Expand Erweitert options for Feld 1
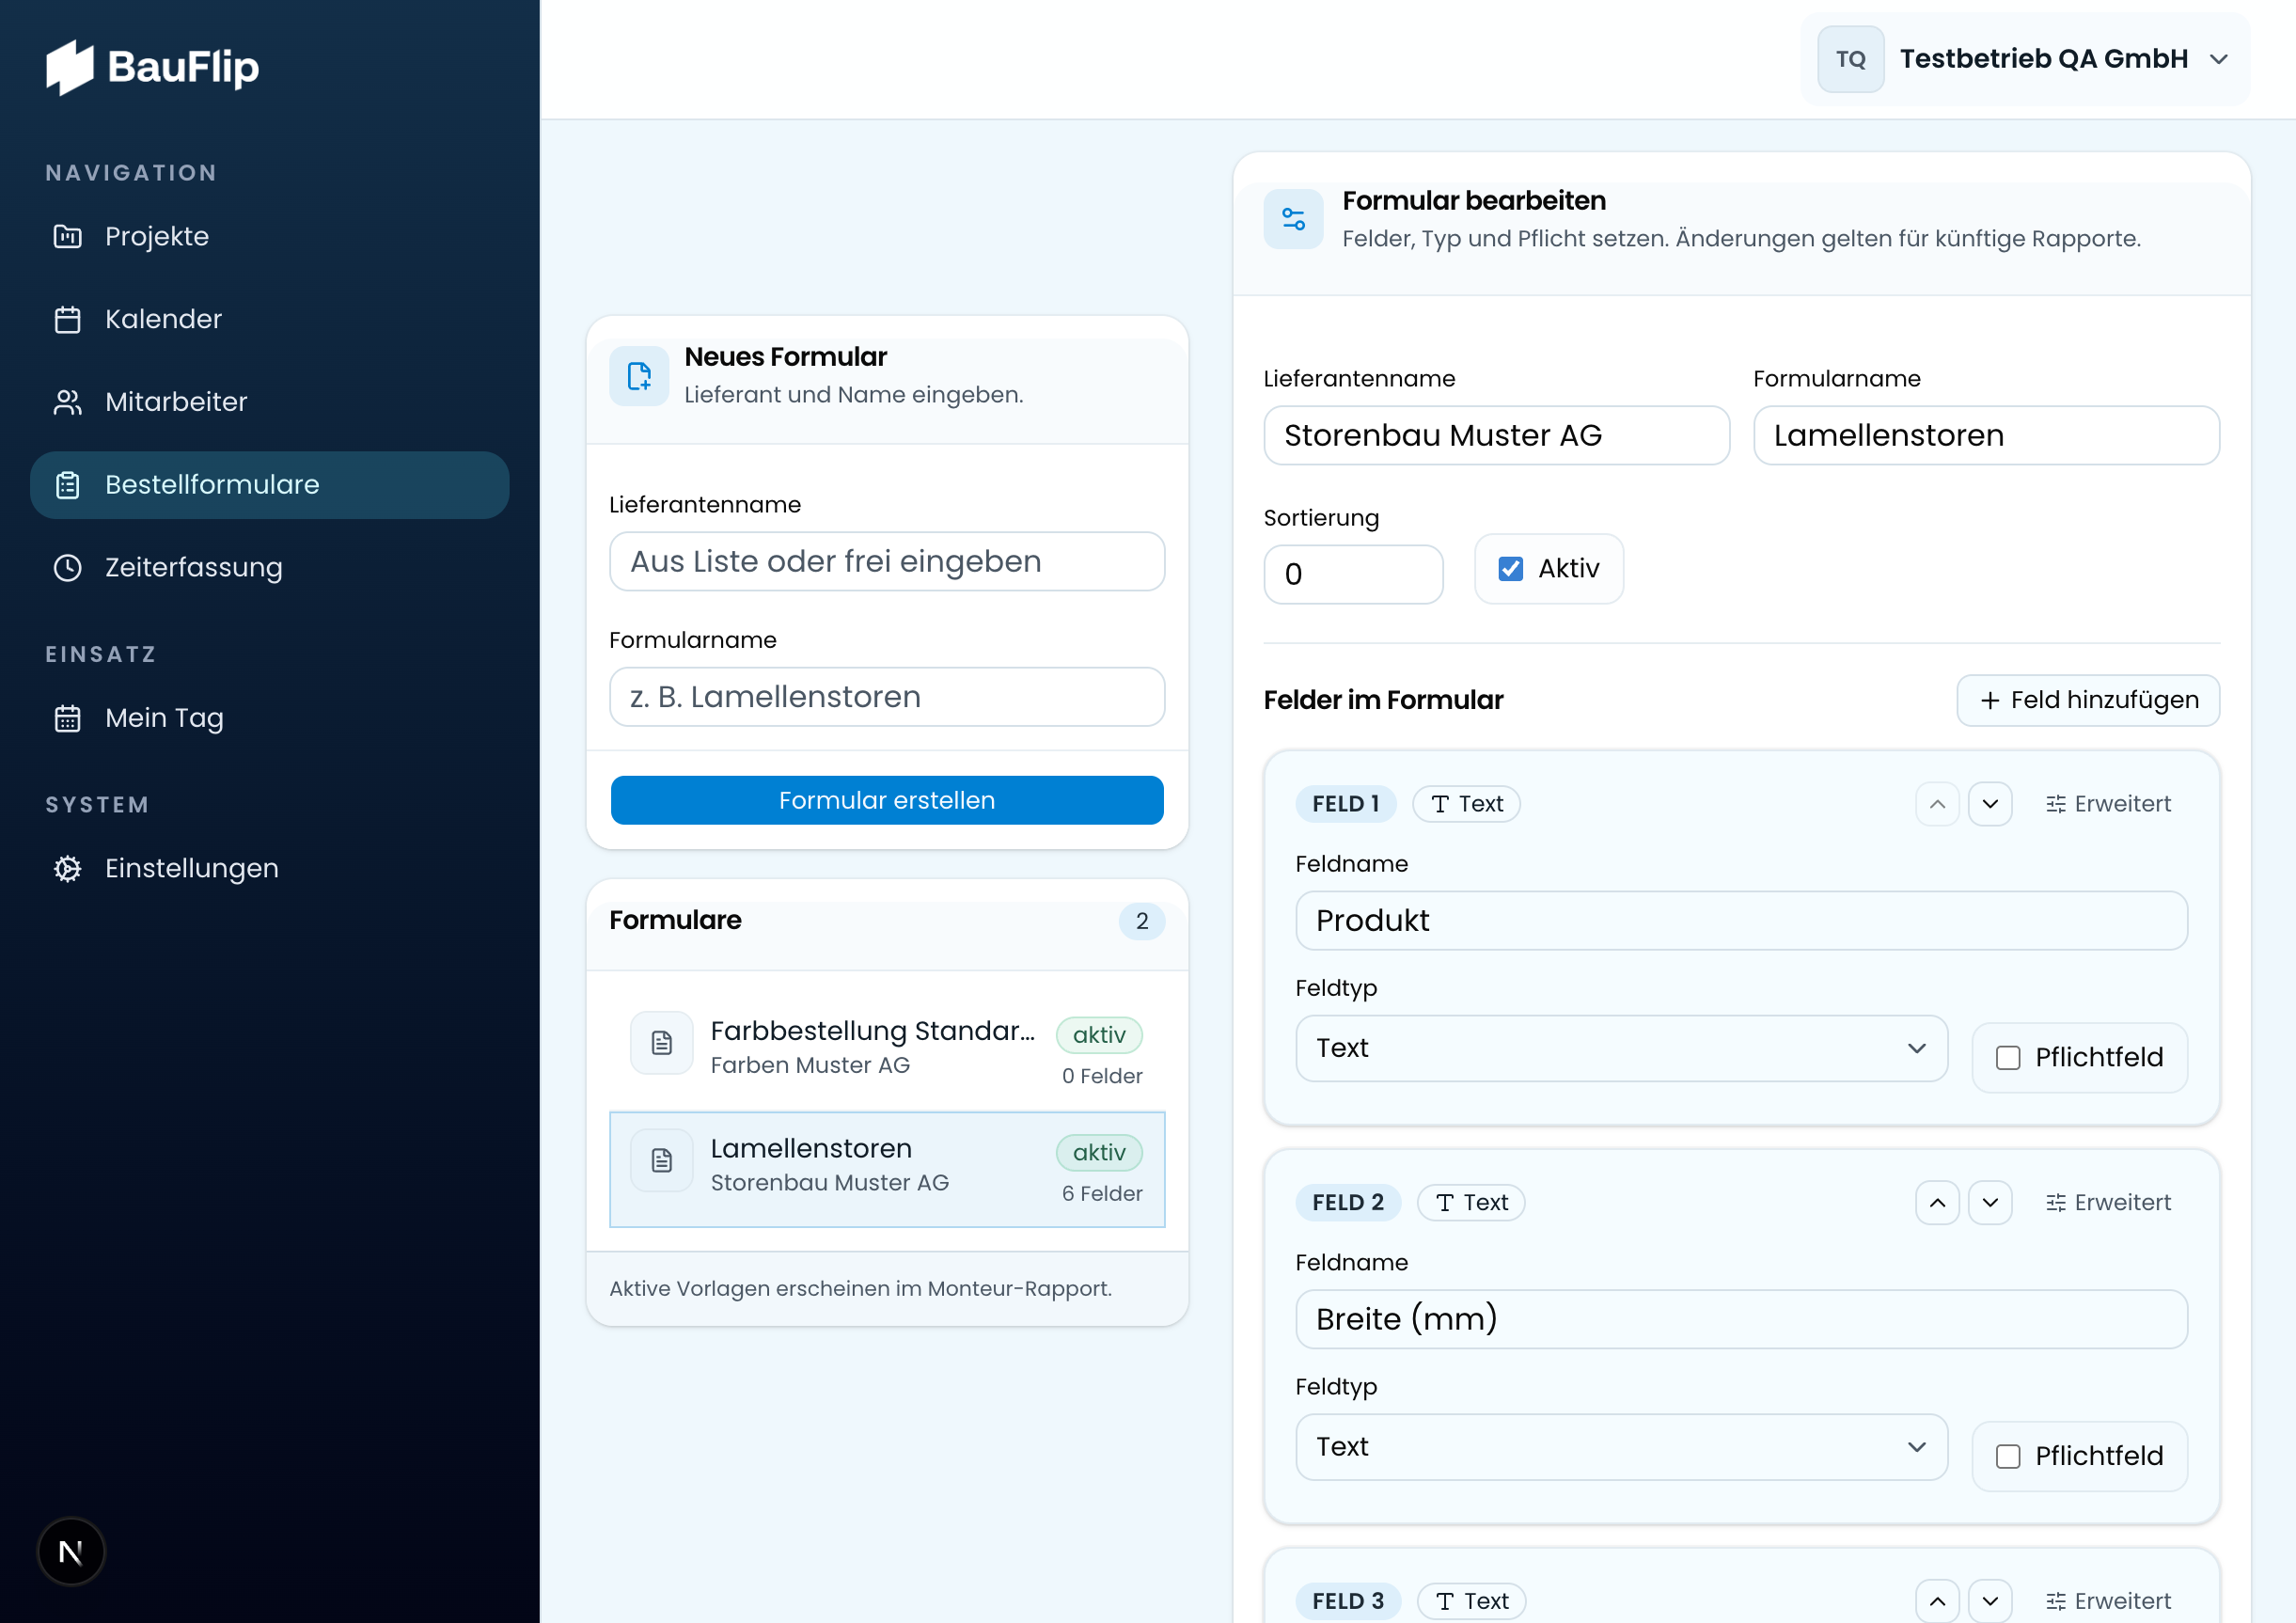The height and width of the screenshot is (1623, 2296). point(2108,804)
